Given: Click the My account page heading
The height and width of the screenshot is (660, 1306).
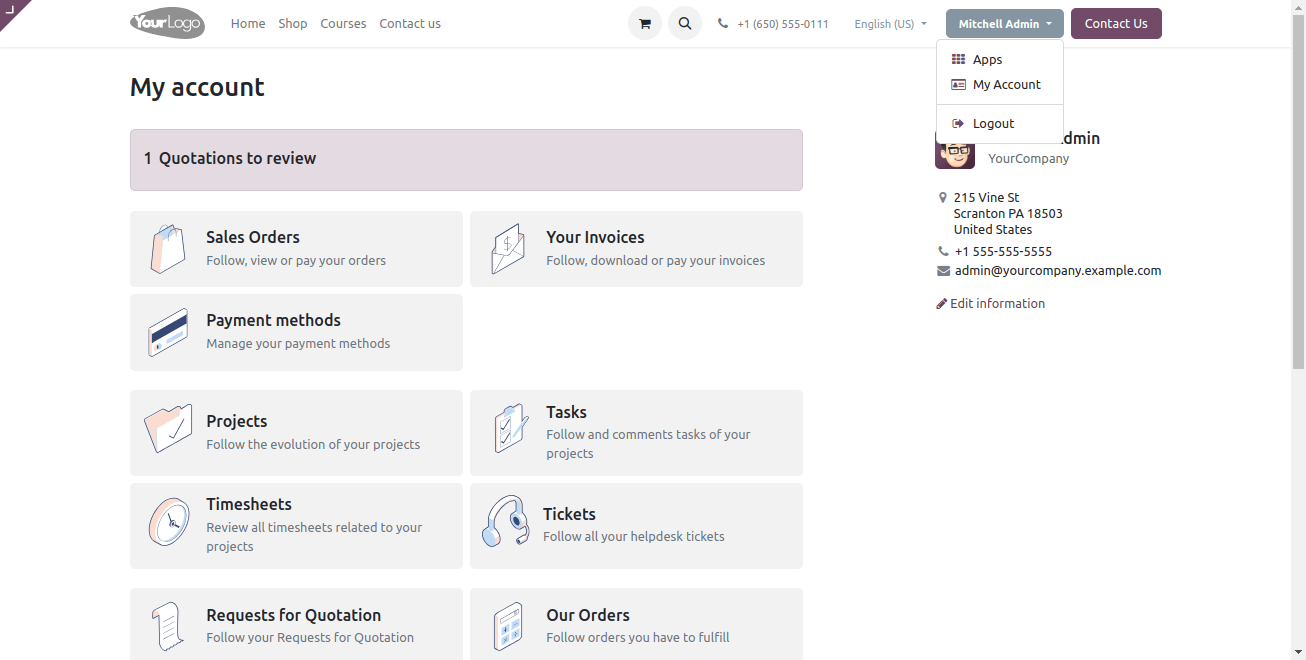Looking at the screenshot, I should click(197, 87).
